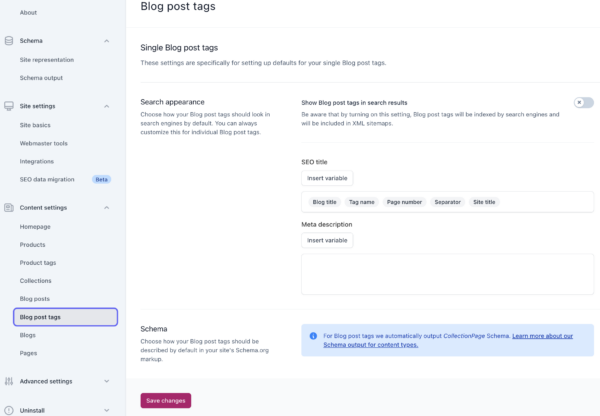Click Insert variable under SEO title
The width and height of the screenshot is (600, 416).
[327, 177]
